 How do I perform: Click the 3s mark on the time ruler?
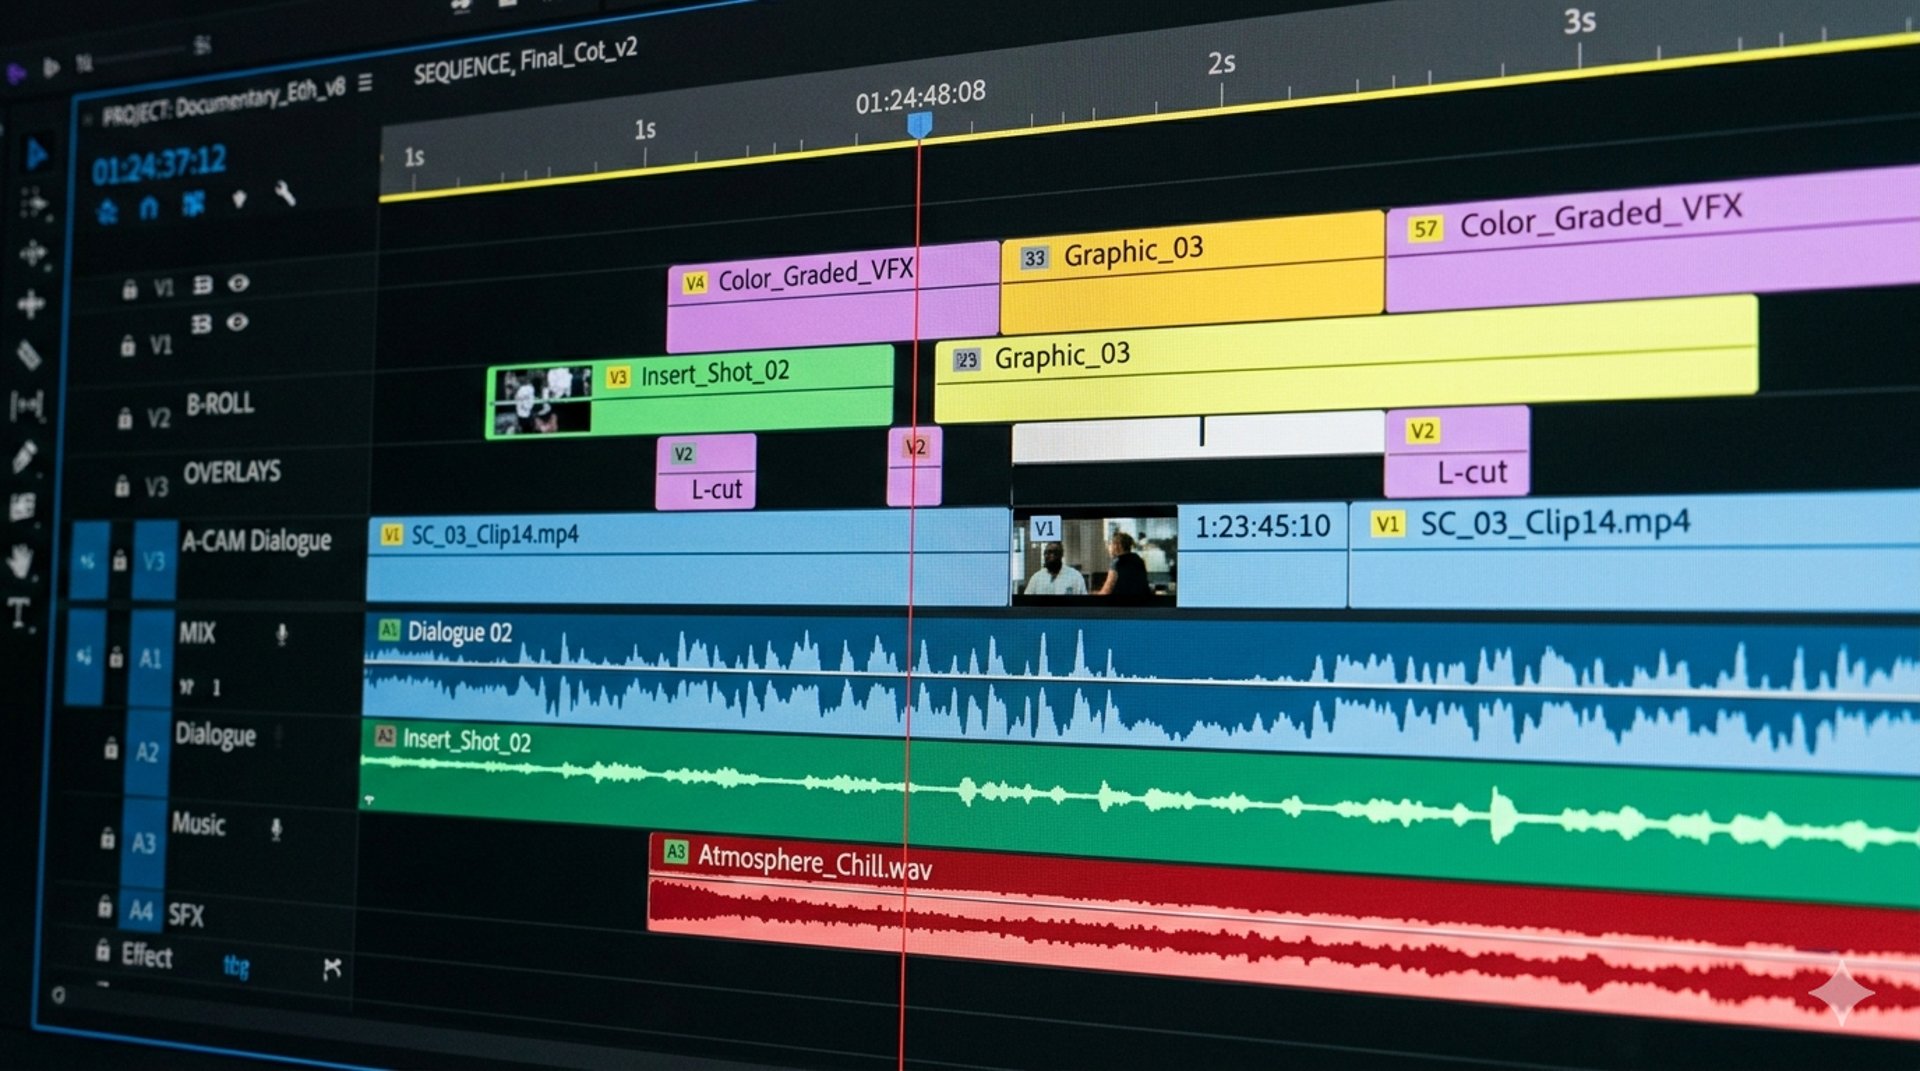[x=1580, y=21]
